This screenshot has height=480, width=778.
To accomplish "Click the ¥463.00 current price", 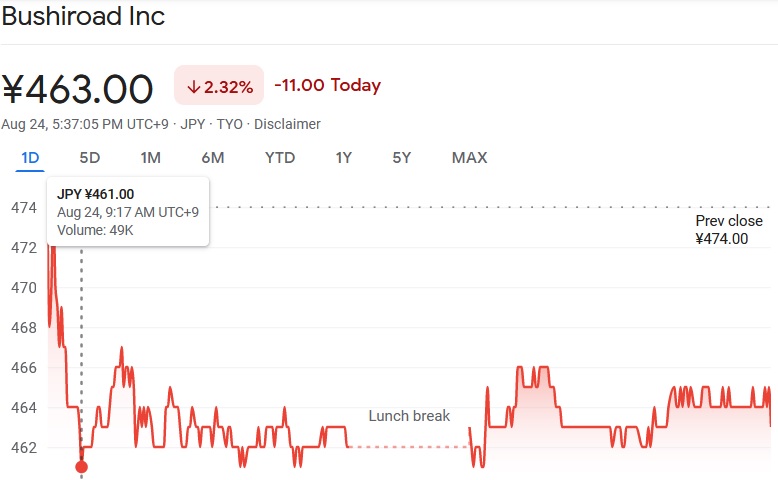I will click(x=77, y=89).
